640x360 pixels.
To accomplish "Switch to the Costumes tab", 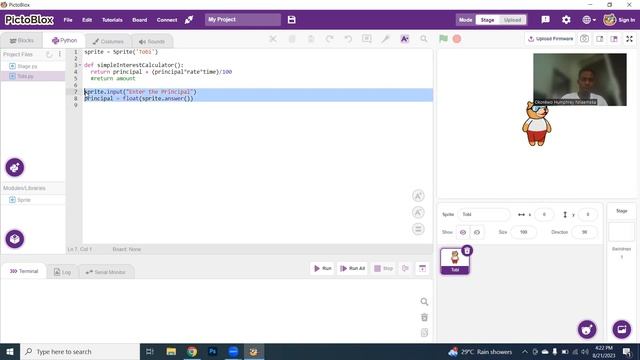I will coord(108,41).
